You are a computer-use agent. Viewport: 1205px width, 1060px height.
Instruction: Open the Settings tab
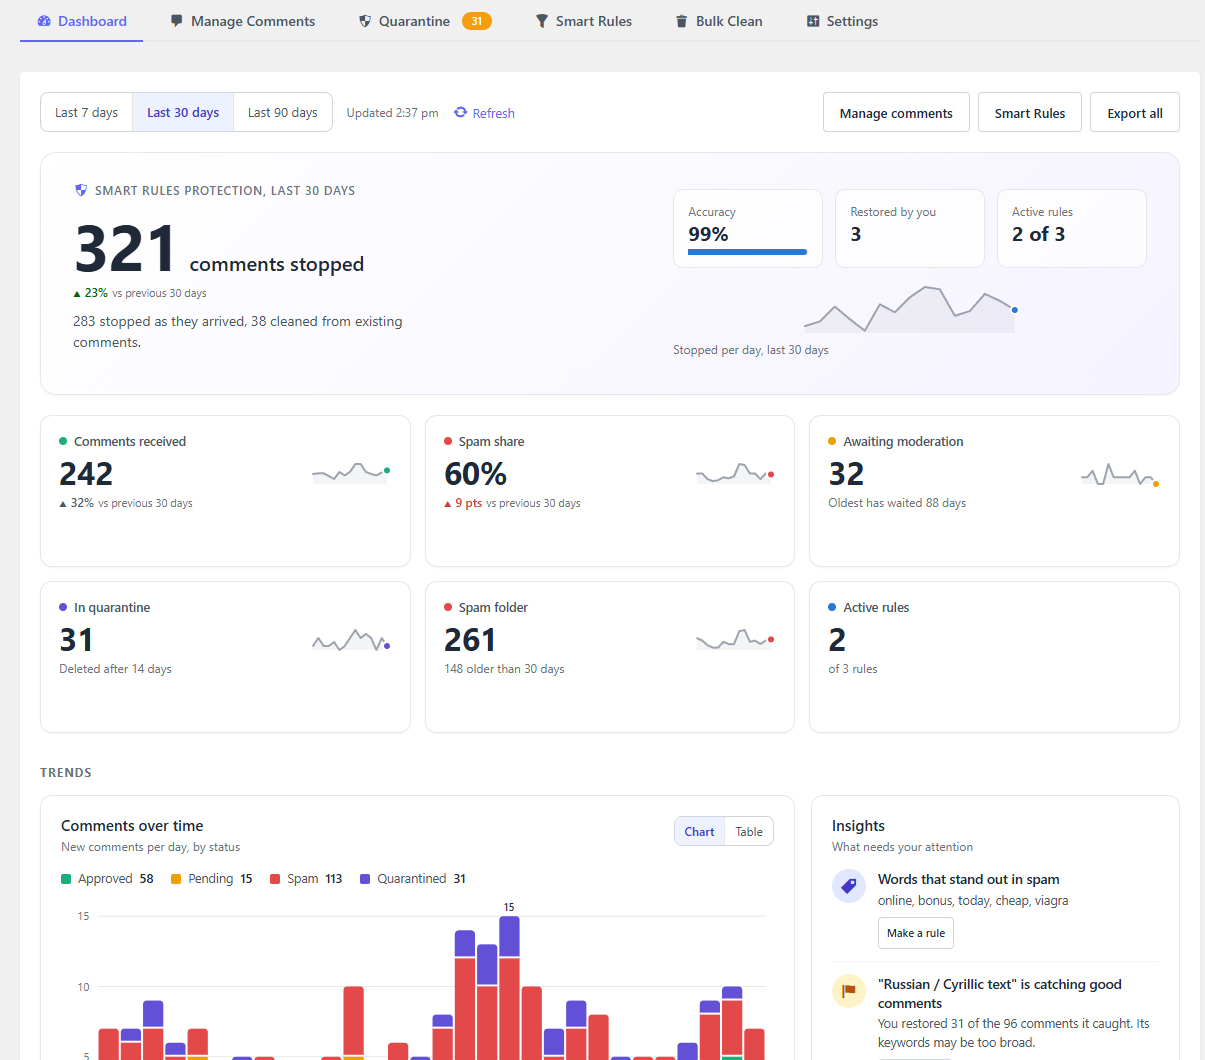[842, 21]
